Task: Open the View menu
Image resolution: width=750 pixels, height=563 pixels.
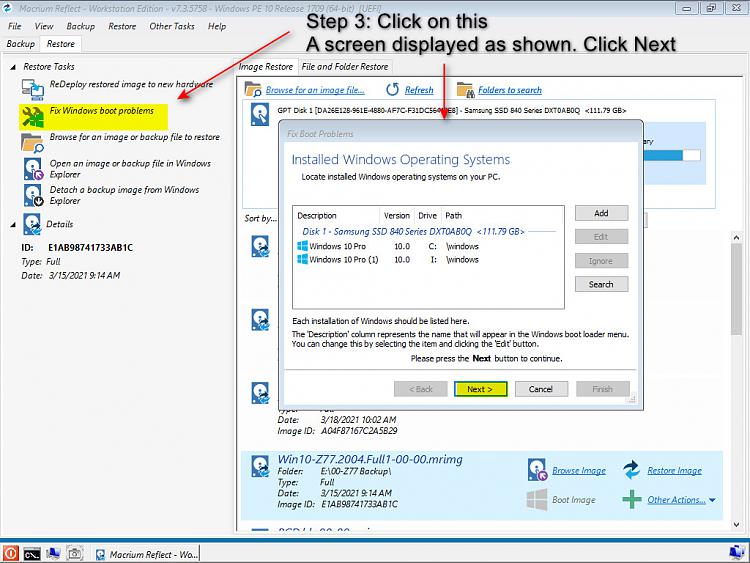Action: (44, 26)
